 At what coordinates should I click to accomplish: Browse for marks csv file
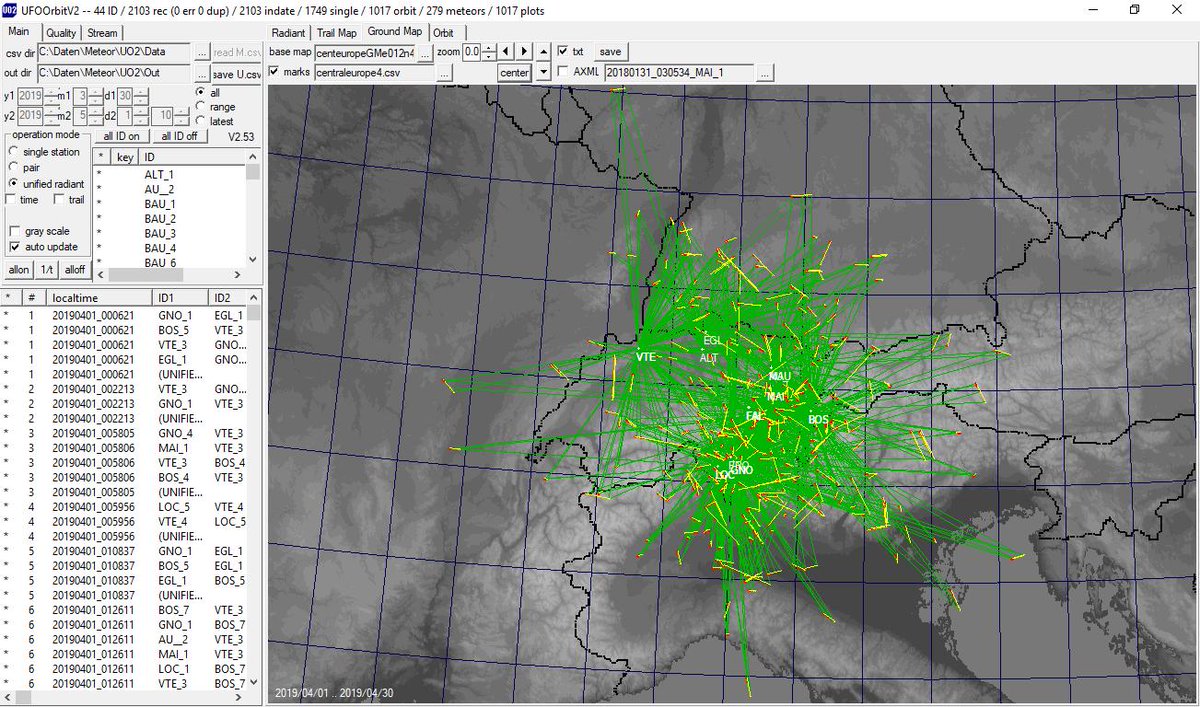(x=445, y=73)
